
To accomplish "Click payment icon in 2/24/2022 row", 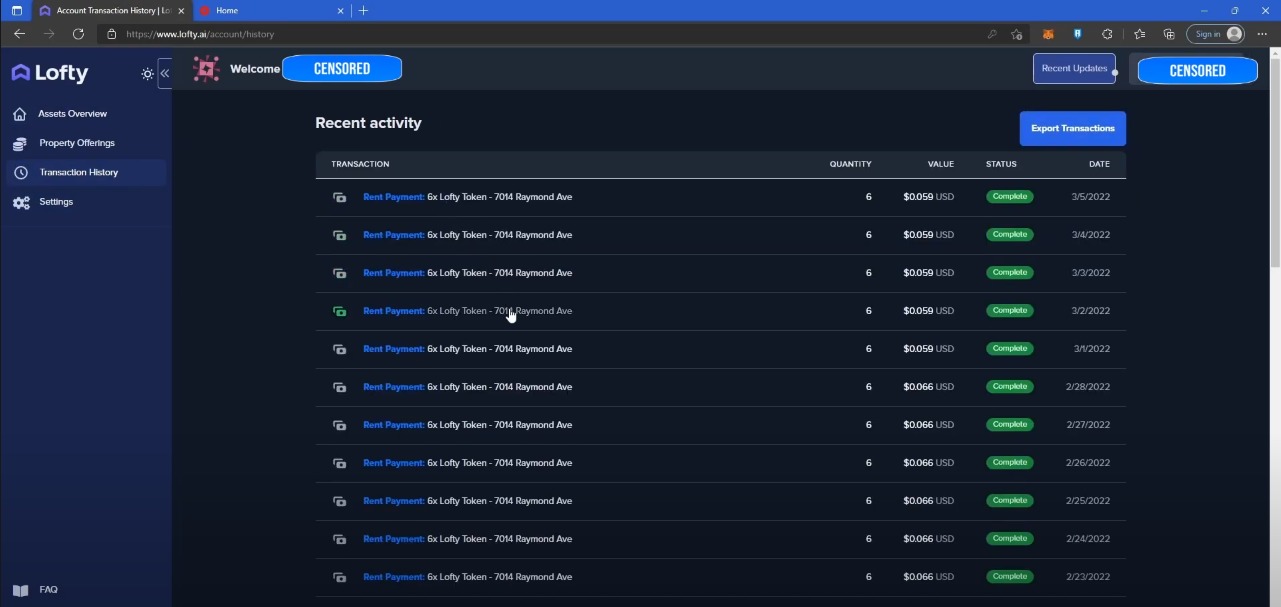I will pyautogui.click(x=339, y=539).
